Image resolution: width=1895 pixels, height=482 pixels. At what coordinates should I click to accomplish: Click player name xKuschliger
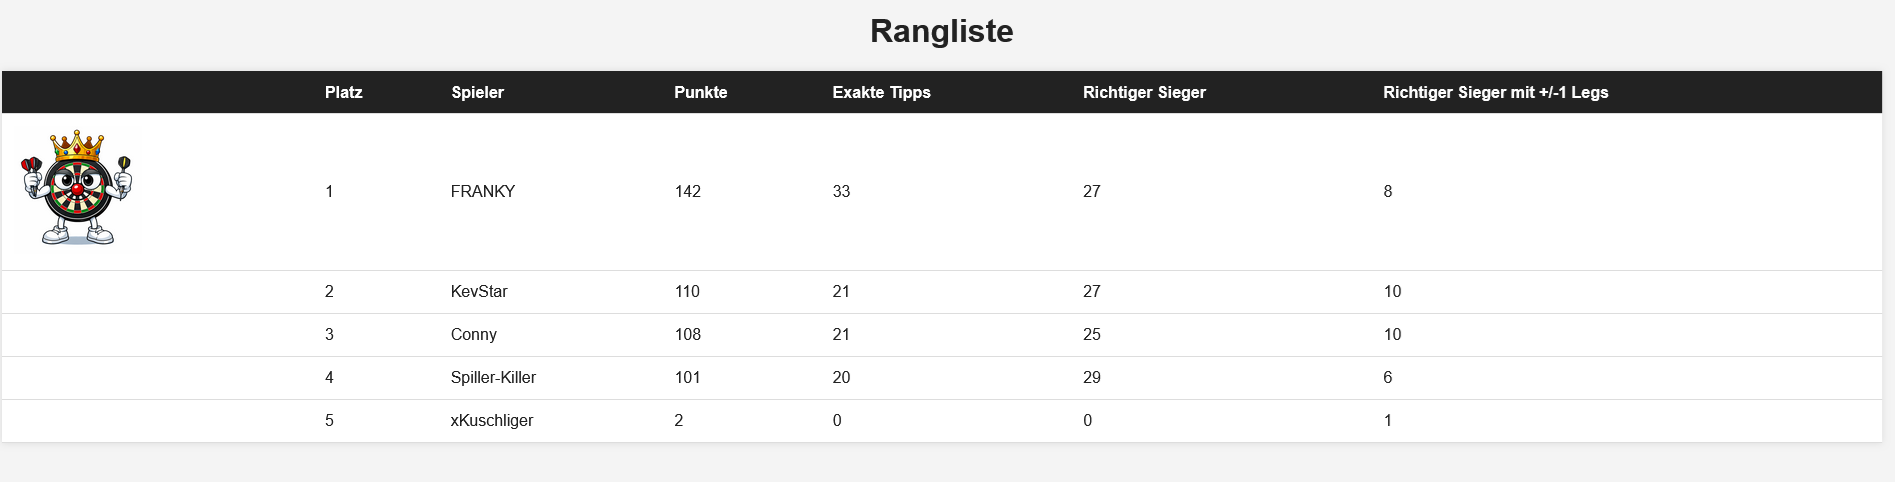(491, 420)
